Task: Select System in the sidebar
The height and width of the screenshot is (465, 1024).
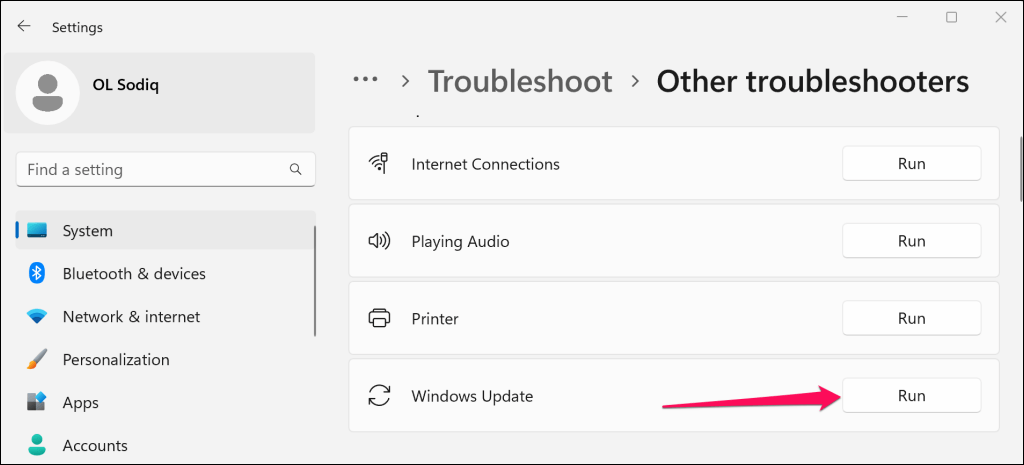Action: (165, 231)
